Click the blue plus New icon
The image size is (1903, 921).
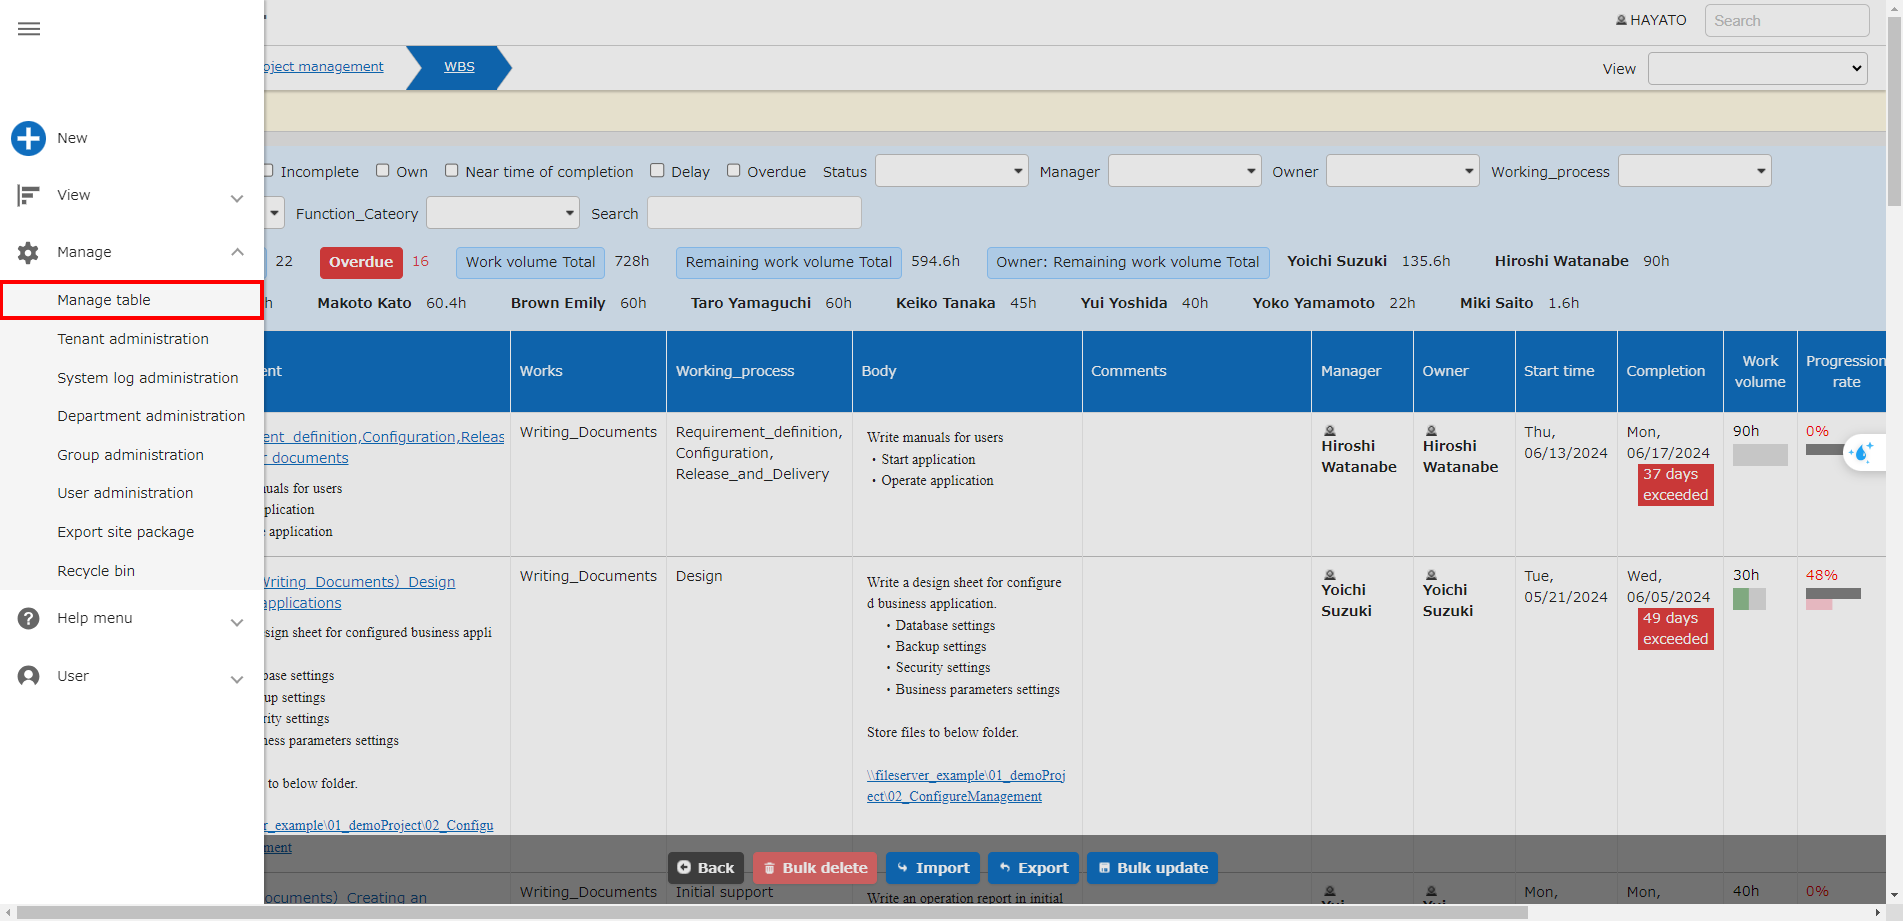pyautogui.click(x=29, y=138)
